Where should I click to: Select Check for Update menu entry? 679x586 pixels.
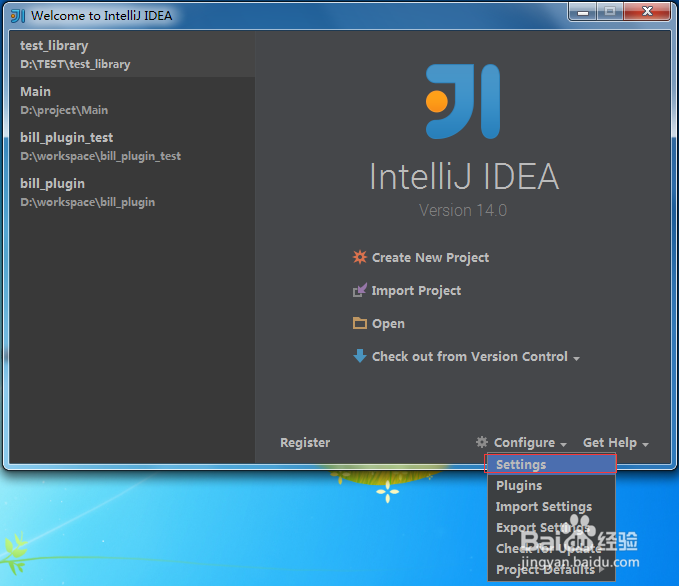point(551,548)
